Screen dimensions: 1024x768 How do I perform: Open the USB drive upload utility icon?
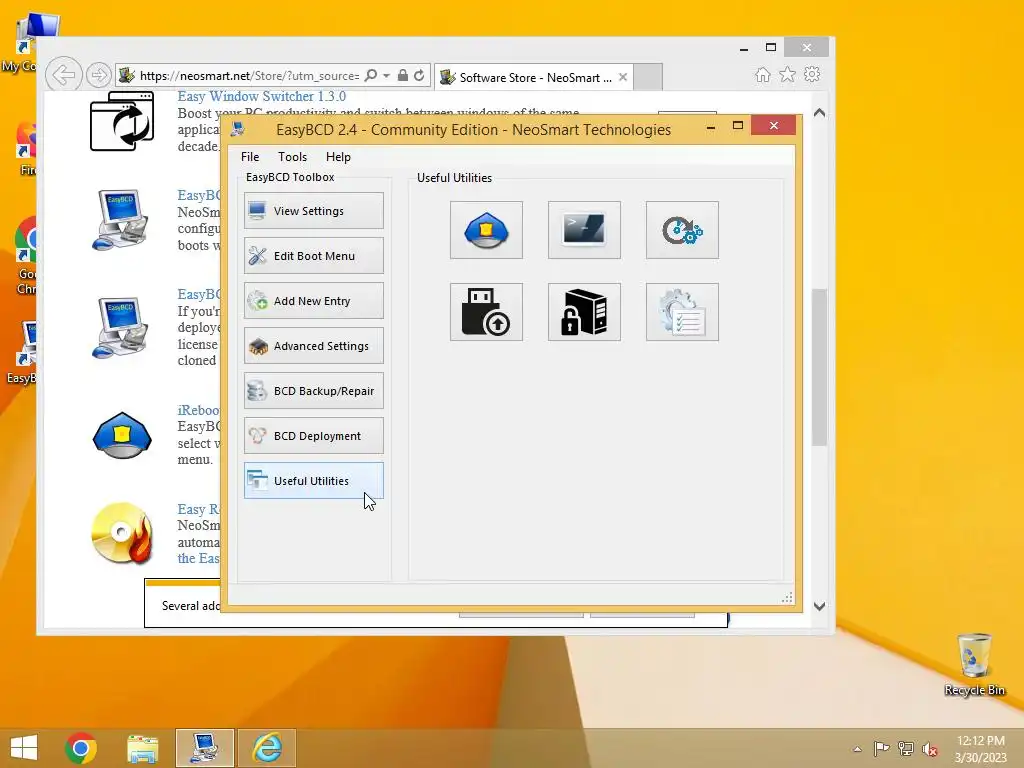(486, 312)
